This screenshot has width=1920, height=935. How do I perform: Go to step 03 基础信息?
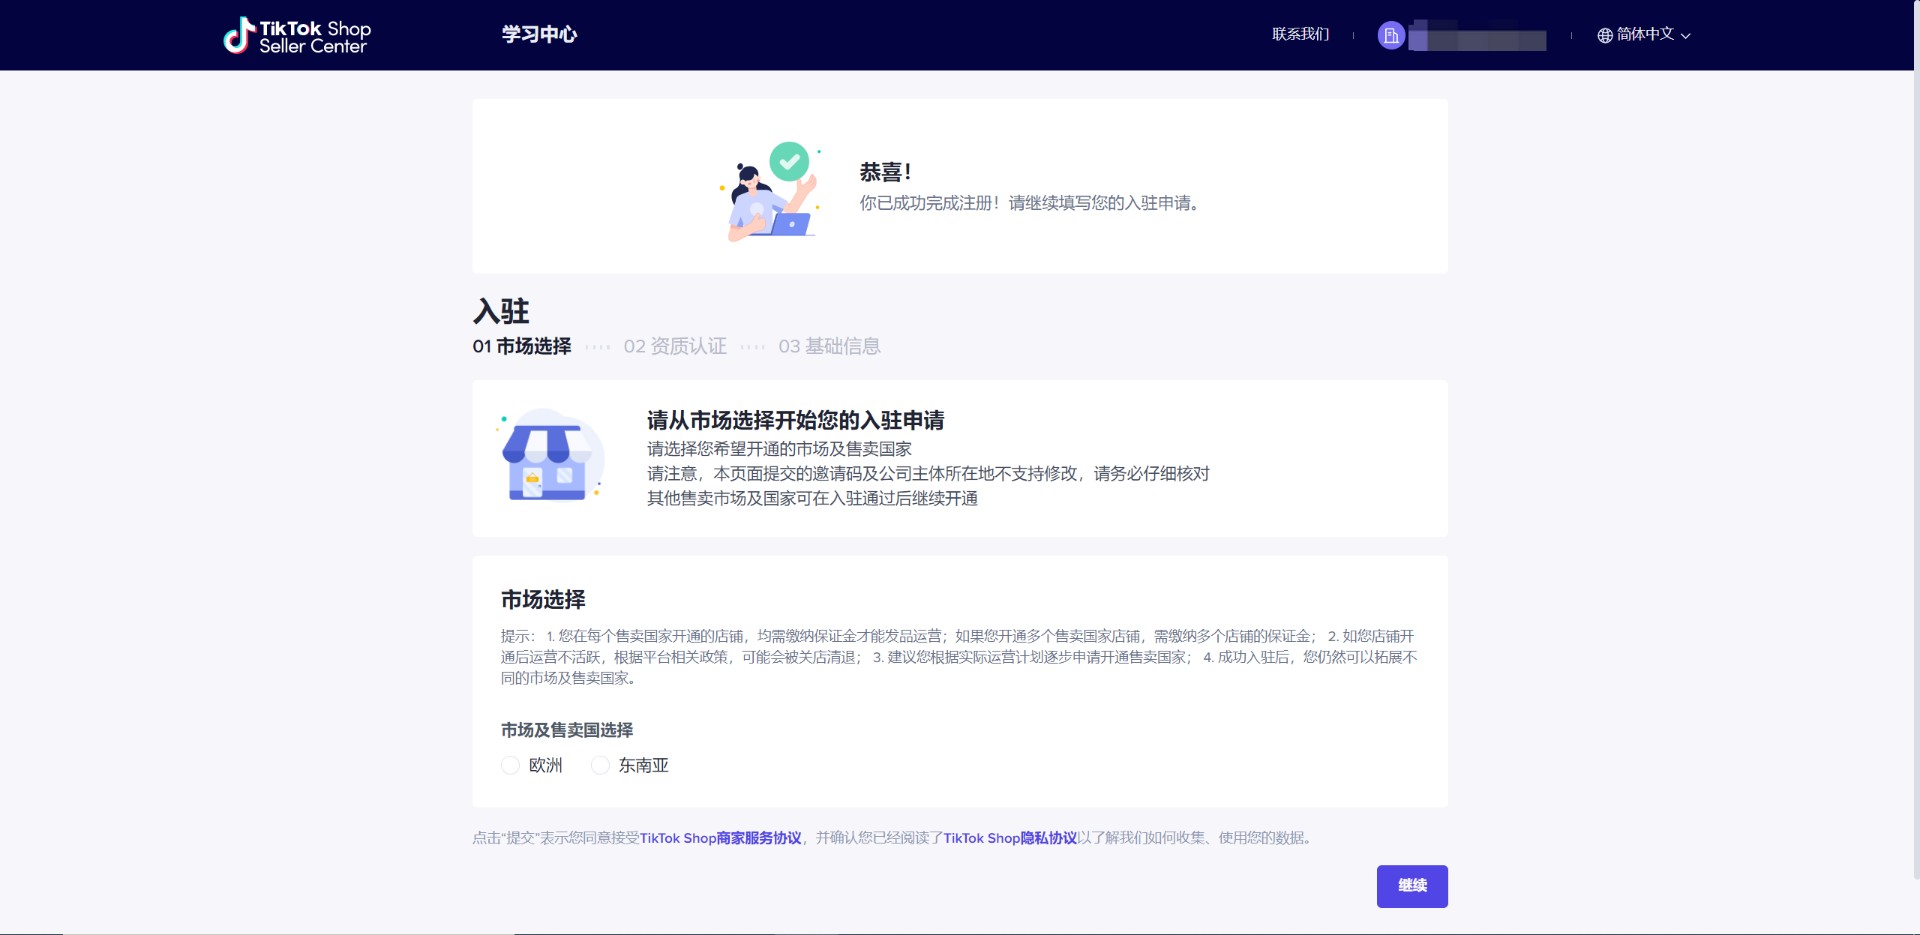829,346
